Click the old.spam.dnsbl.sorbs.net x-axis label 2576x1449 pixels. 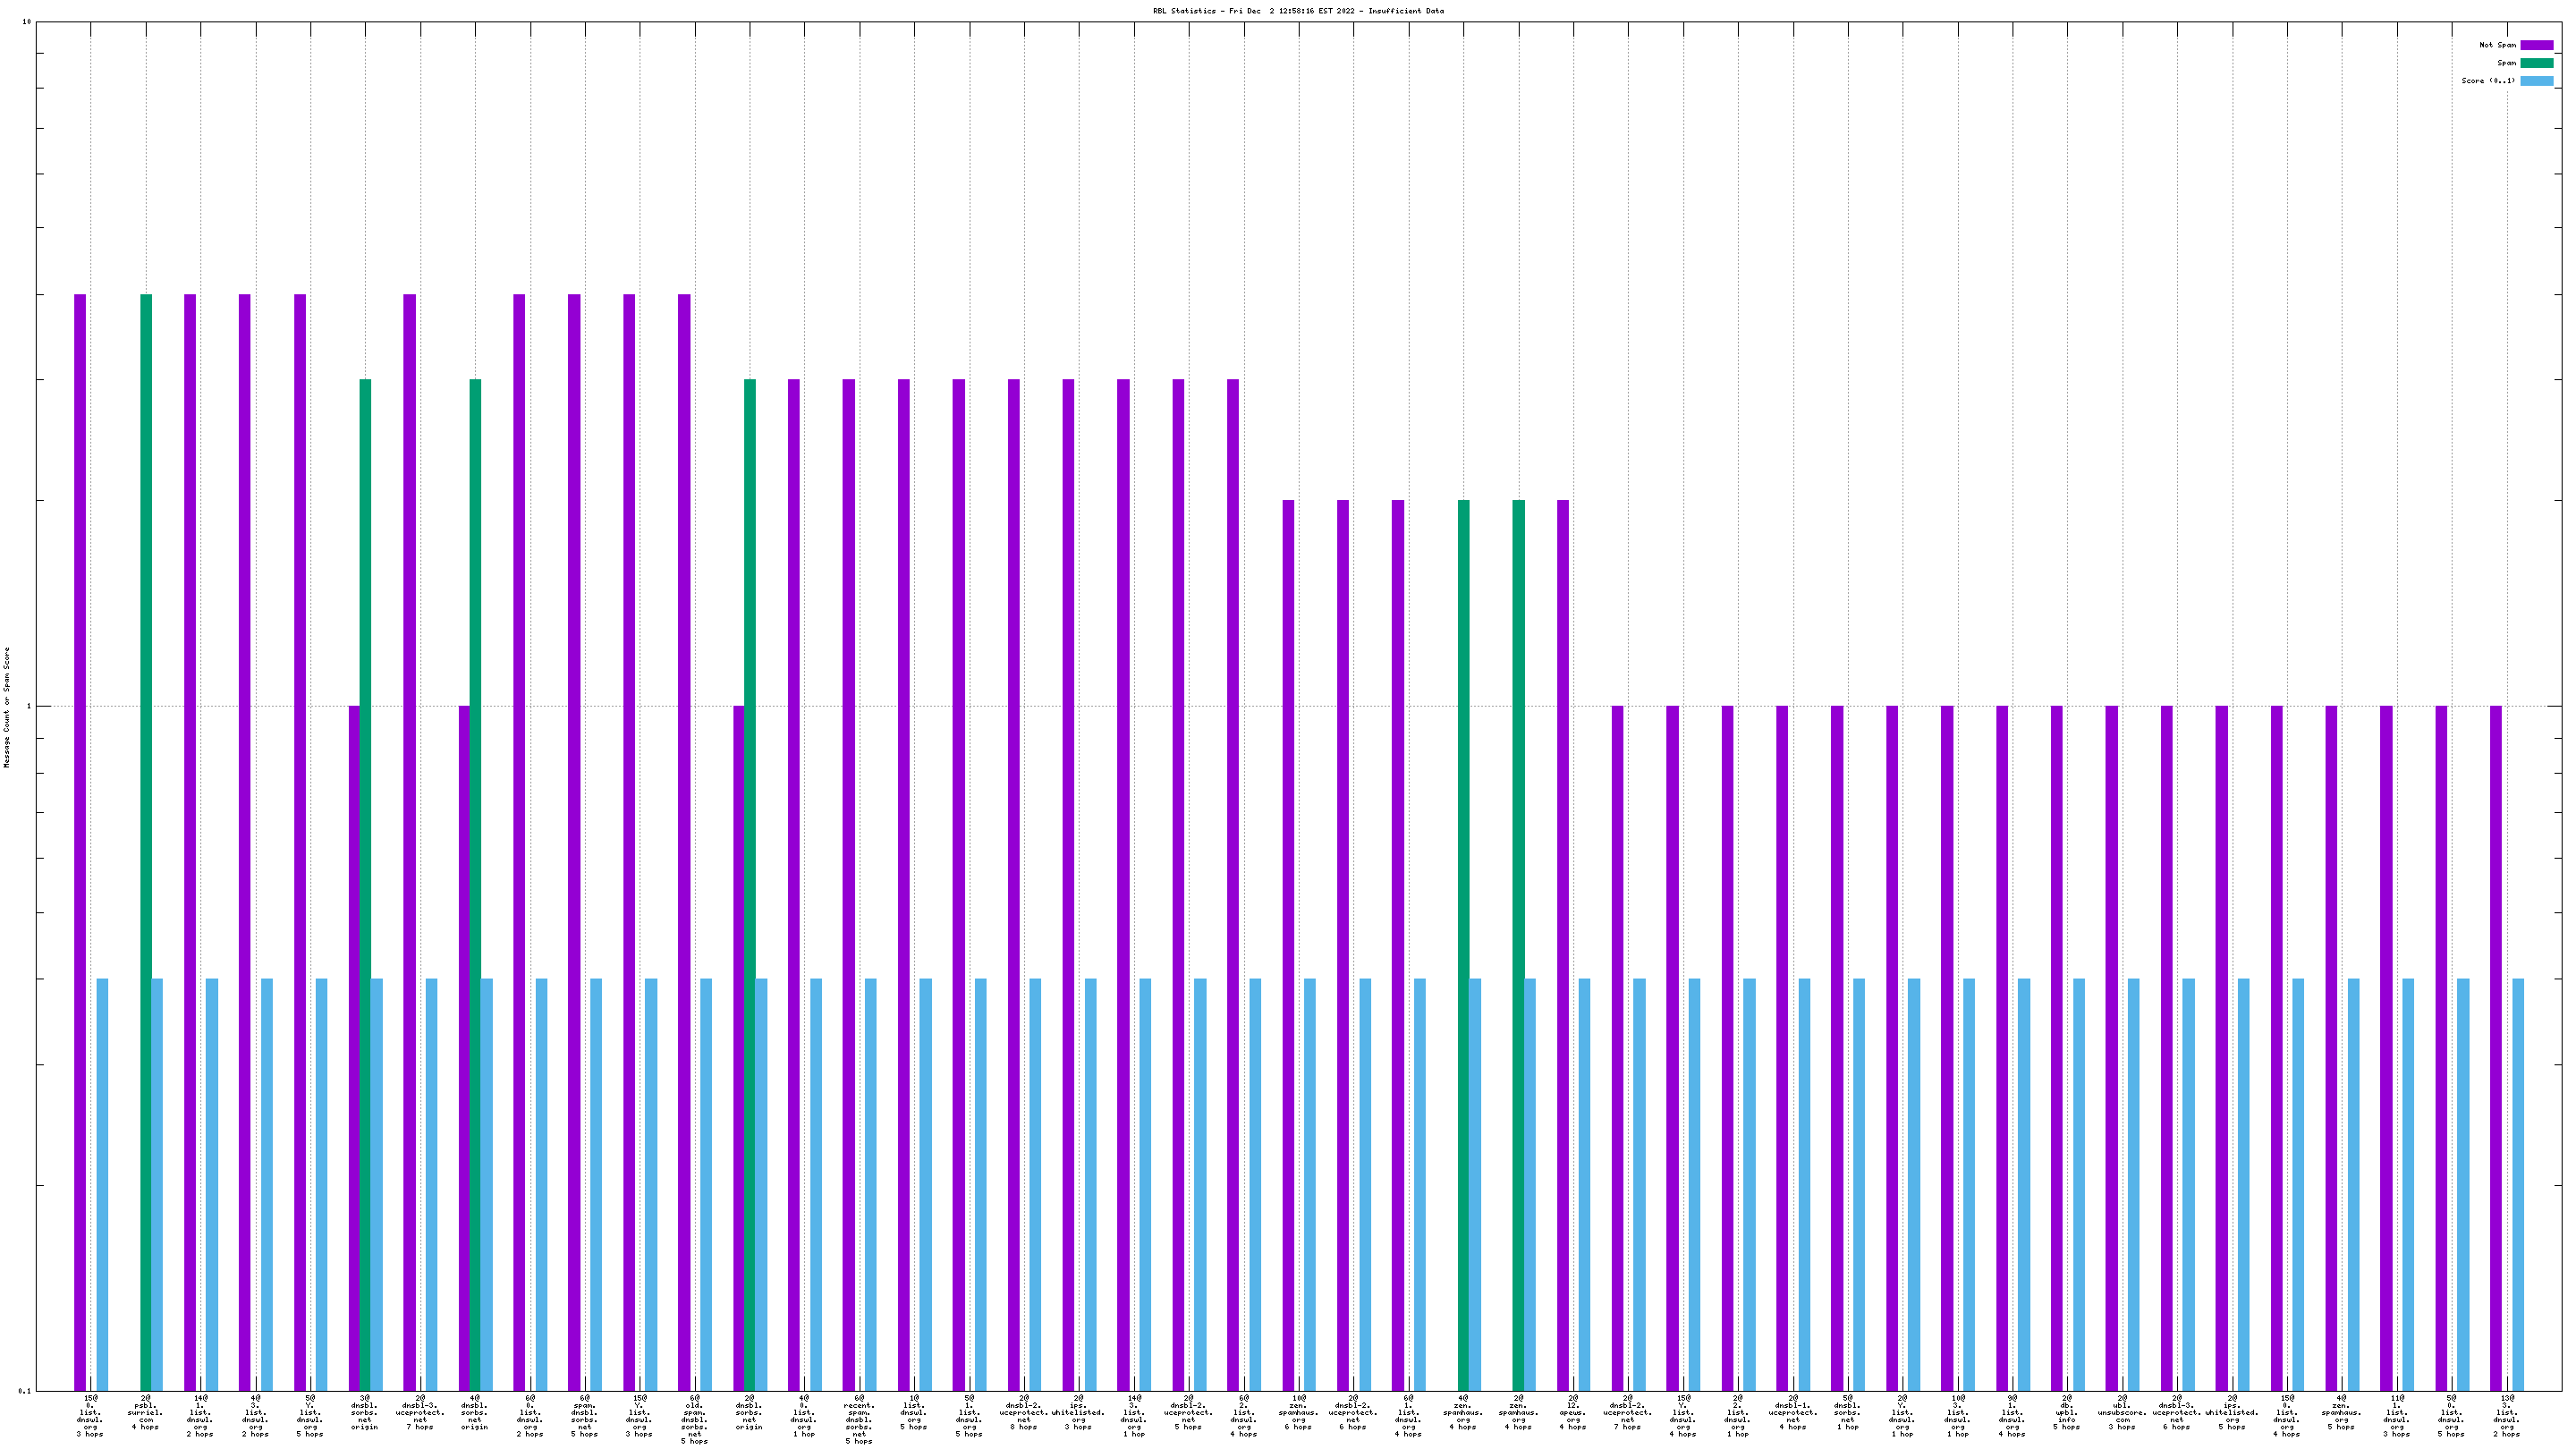click(x=694, y=1420)
